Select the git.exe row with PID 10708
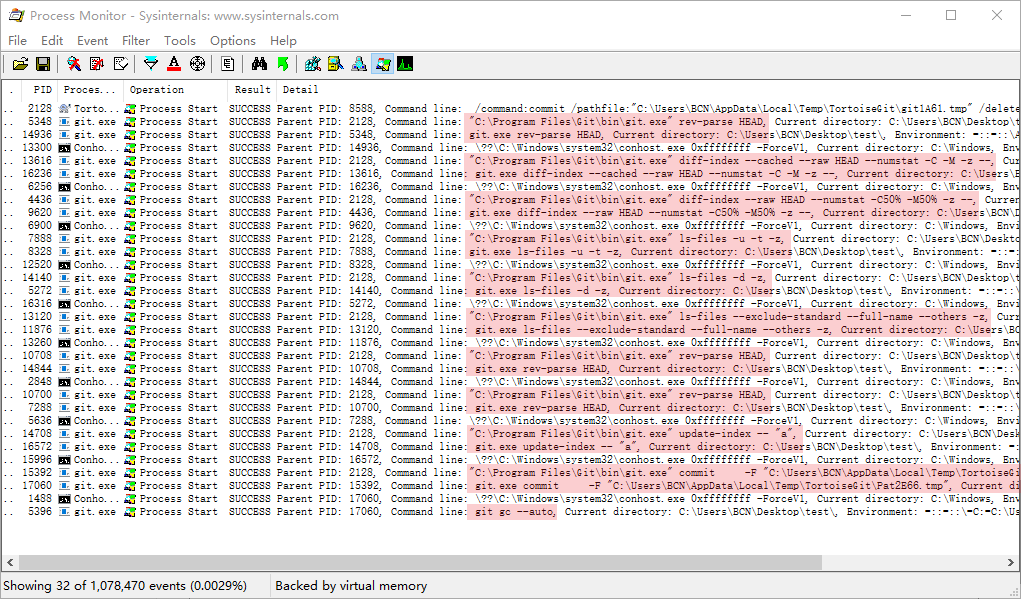 tap(510, 356)
